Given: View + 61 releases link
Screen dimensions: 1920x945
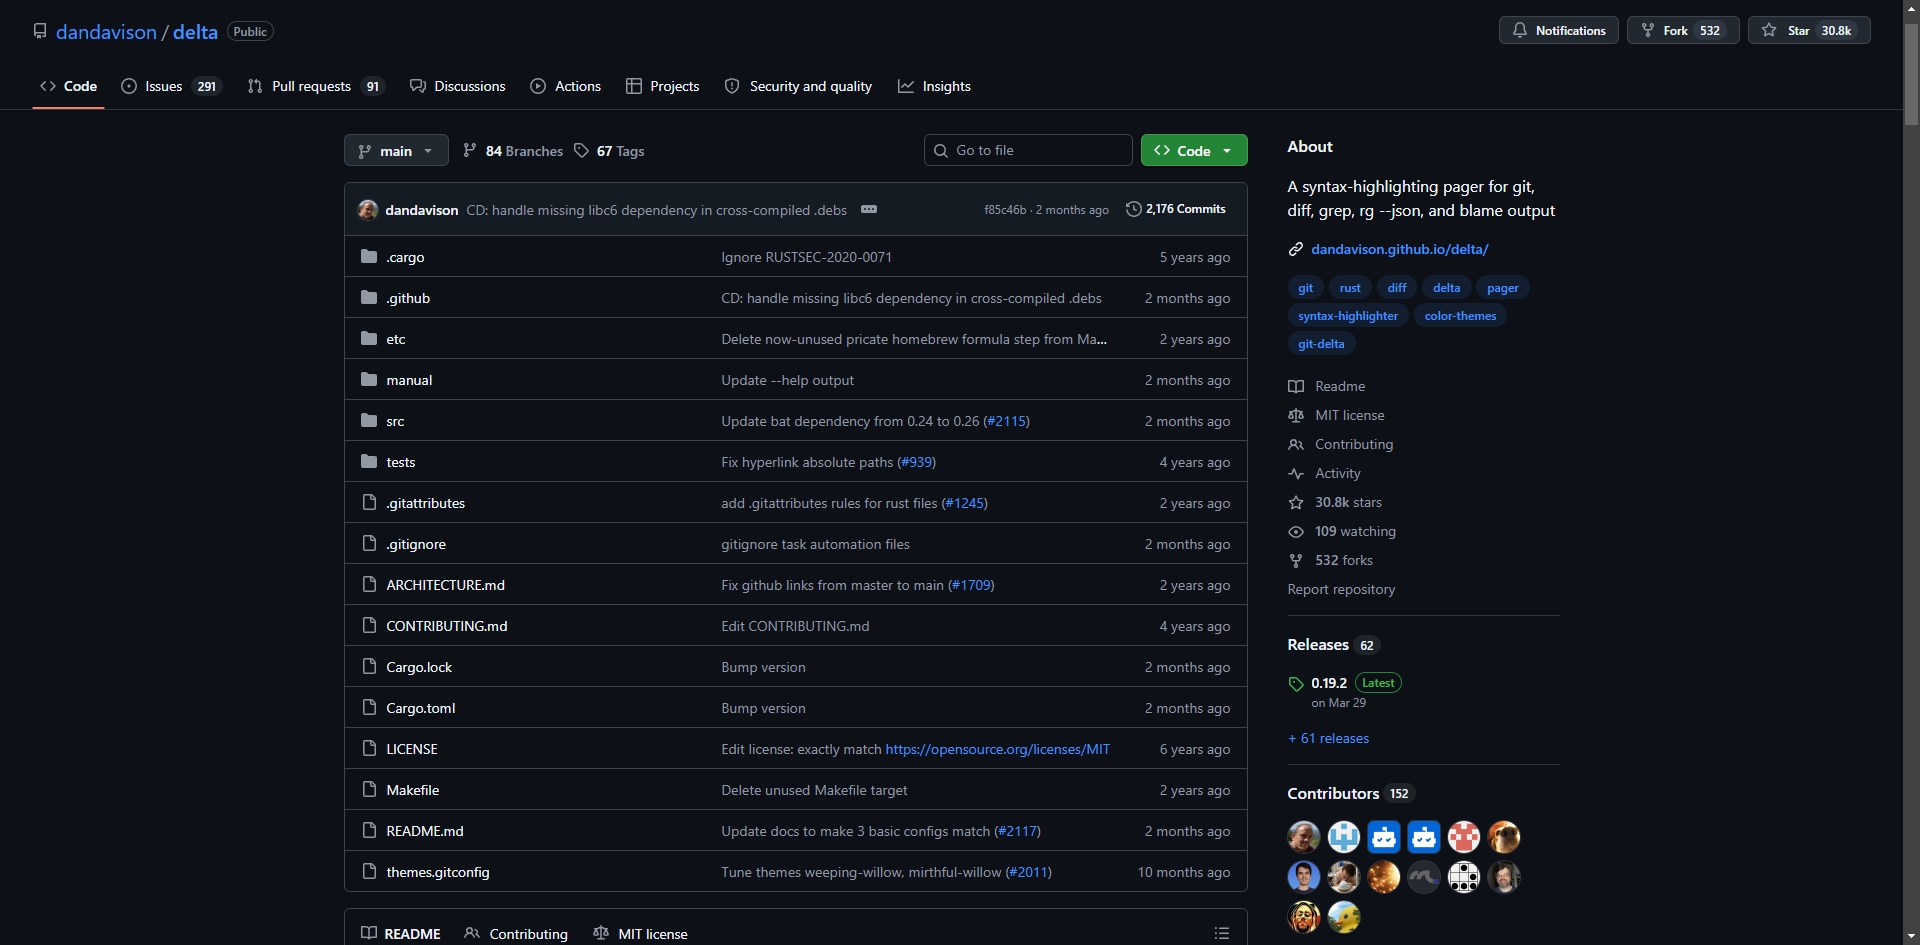Looking at the screenshot, I should point(1328,738).
